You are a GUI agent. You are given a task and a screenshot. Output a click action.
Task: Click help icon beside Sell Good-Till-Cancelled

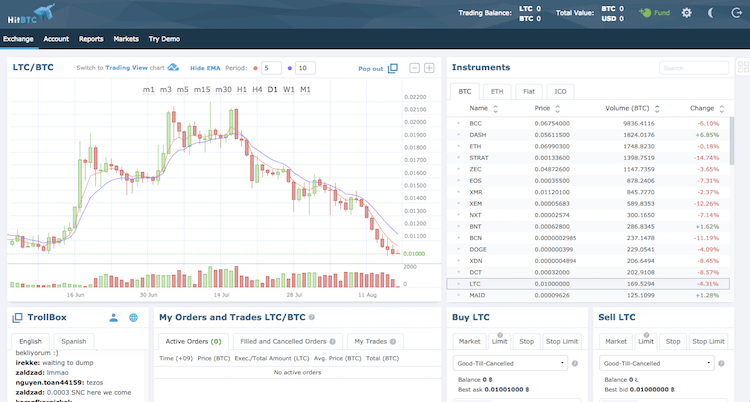[x=721, y=363]
